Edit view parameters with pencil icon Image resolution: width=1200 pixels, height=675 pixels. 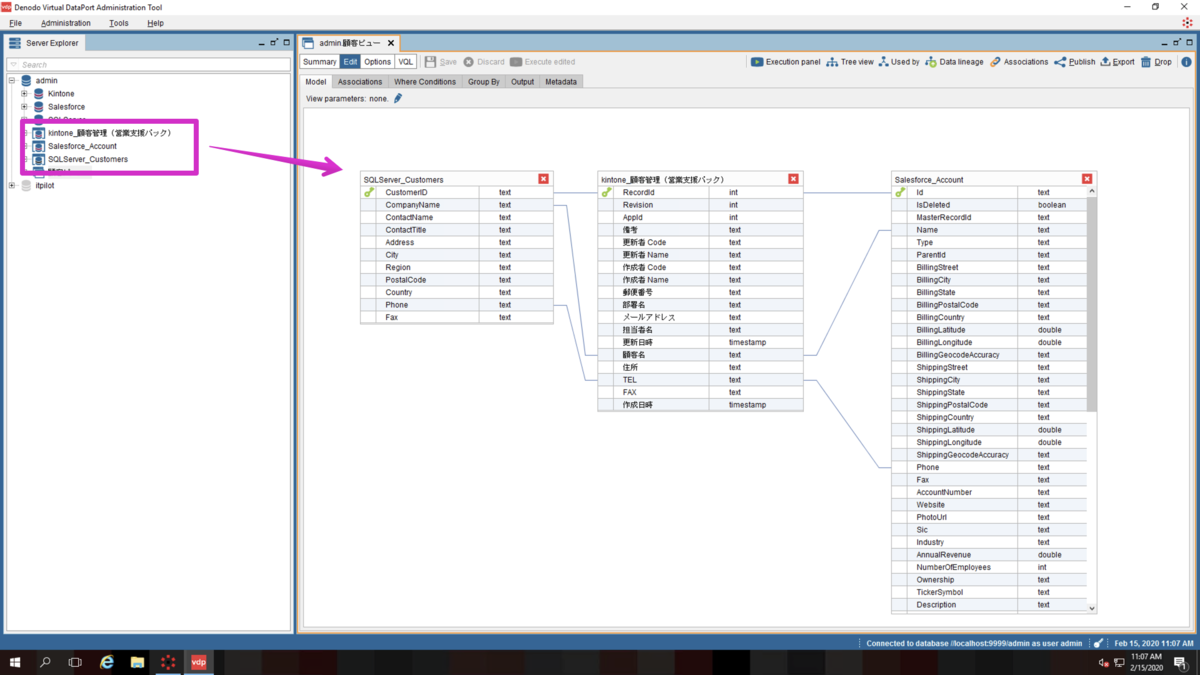[x=398, y=98]
